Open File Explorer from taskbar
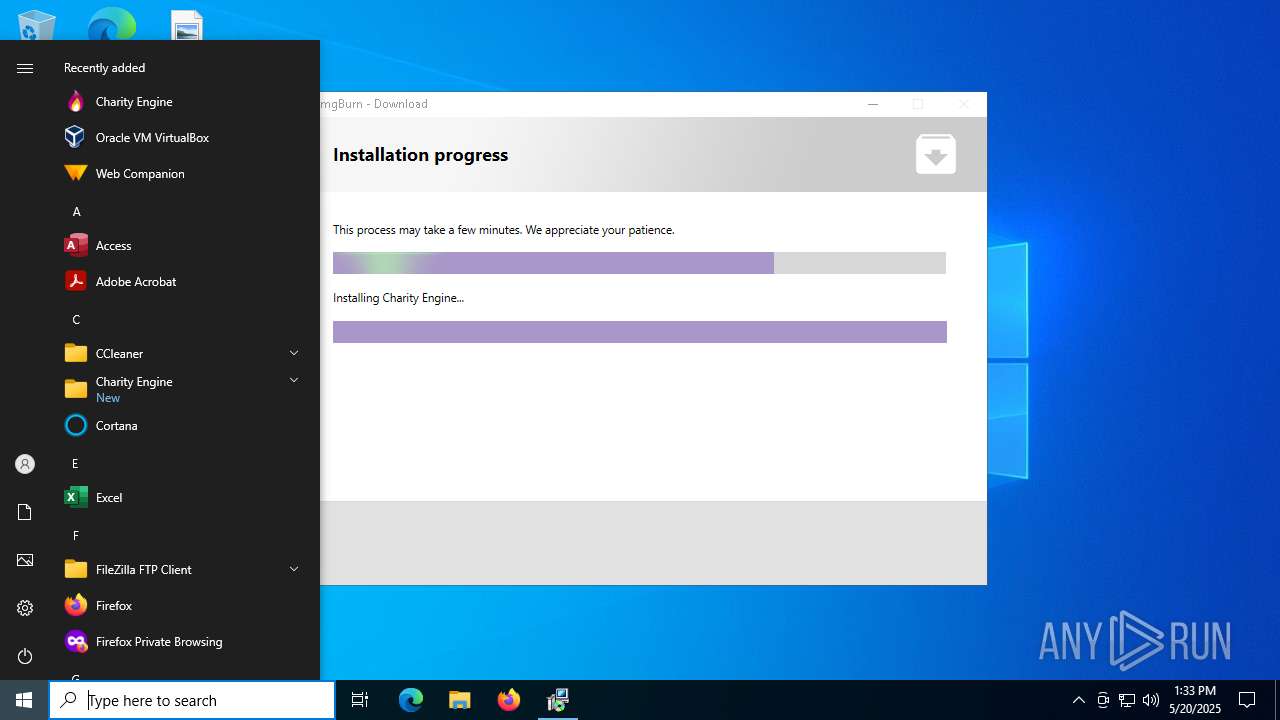Screen dimensions: 1280x720 [x=459, y=700]
